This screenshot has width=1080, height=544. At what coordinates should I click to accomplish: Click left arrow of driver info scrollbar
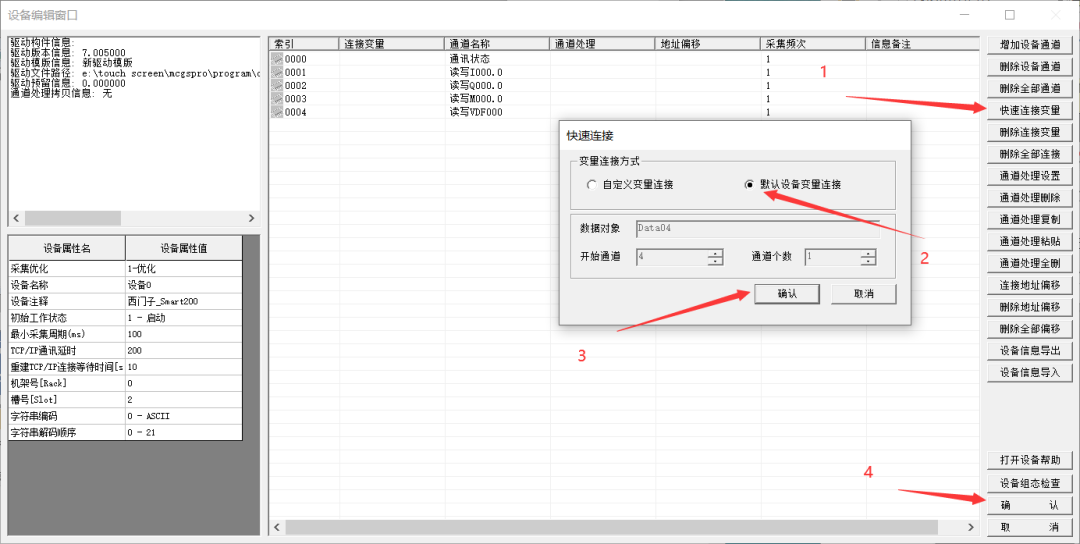click(x=15, y=218)
